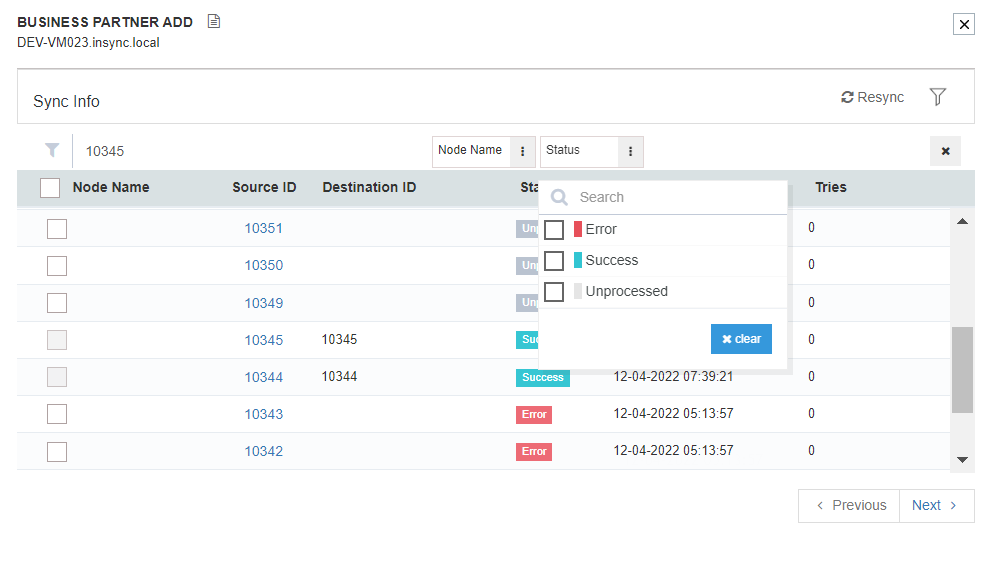
Task: Click the Status filter options dots
Action: [630, 152]
